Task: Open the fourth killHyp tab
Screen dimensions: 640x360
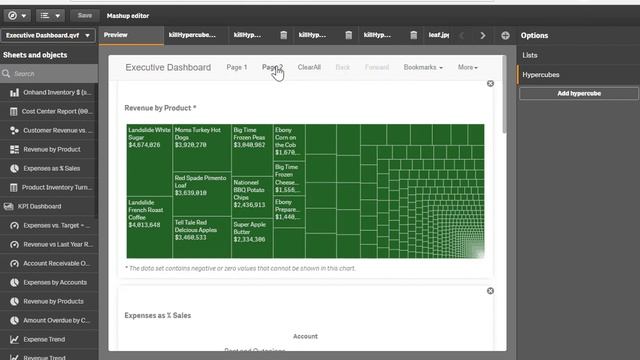Action: (378, 35)
